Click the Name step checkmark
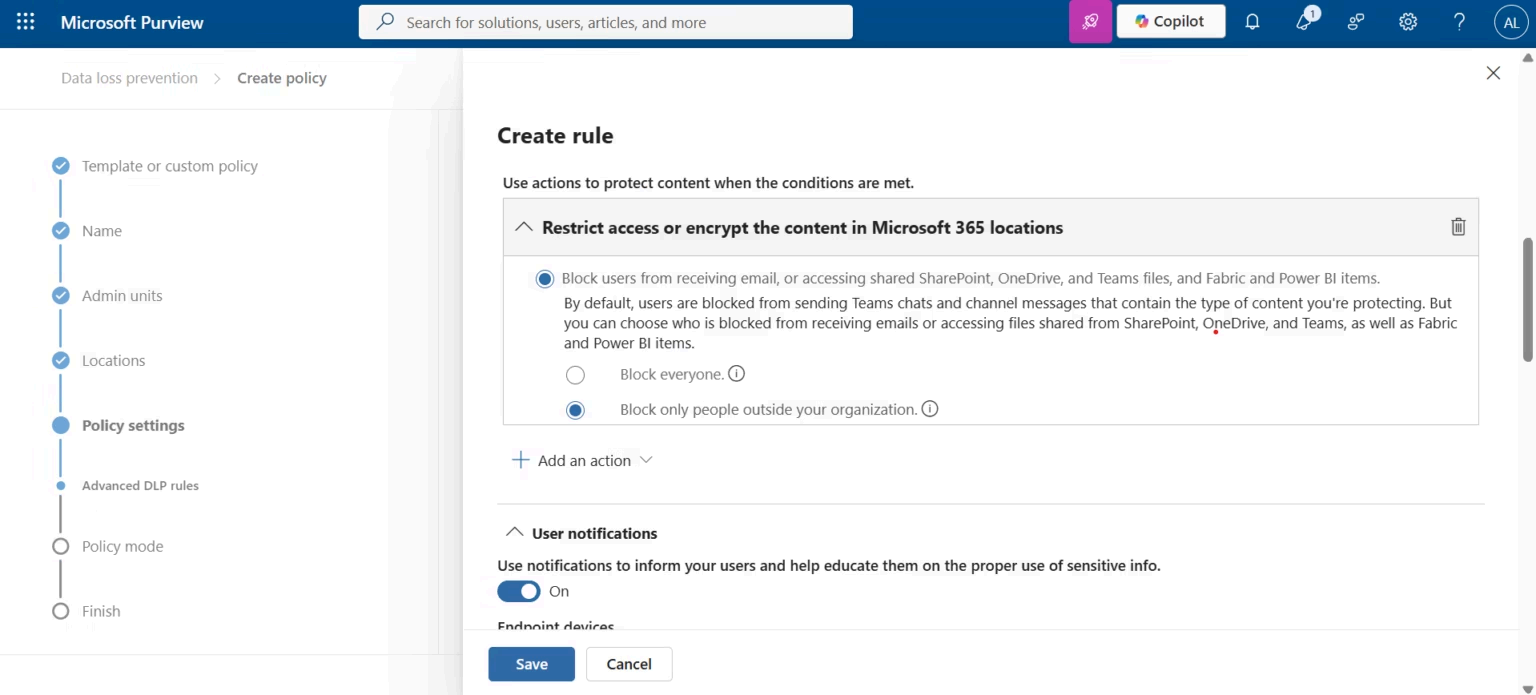Viewport: 1536px width, 695px height. (61, 231)
